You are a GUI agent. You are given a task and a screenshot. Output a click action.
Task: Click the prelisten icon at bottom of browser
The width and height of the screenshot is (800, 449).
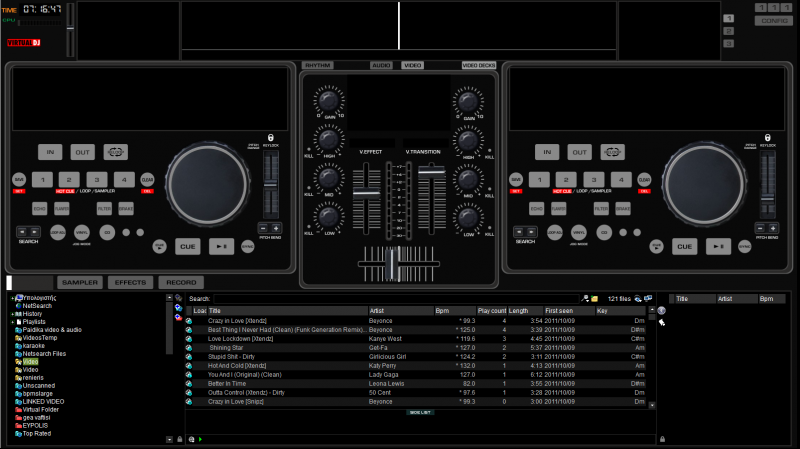click(191, 439)
